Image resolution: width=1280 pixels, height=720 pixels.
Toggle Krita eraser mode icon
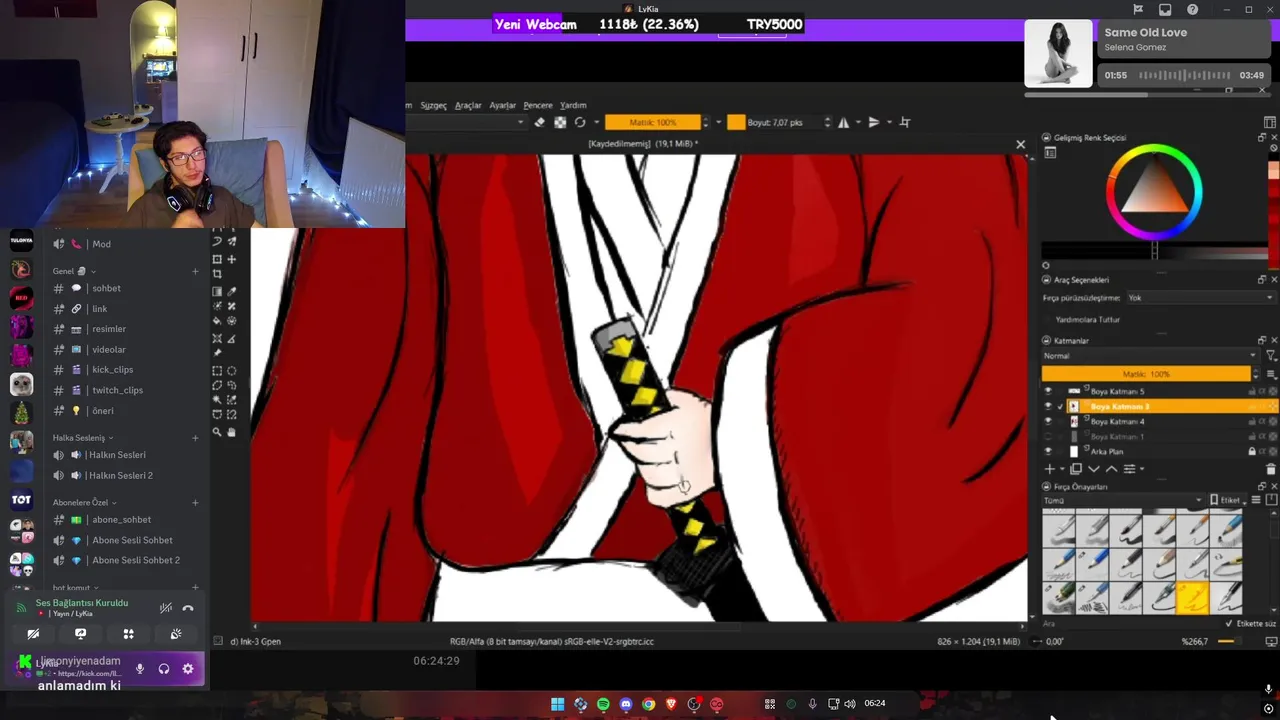[539, 122]
